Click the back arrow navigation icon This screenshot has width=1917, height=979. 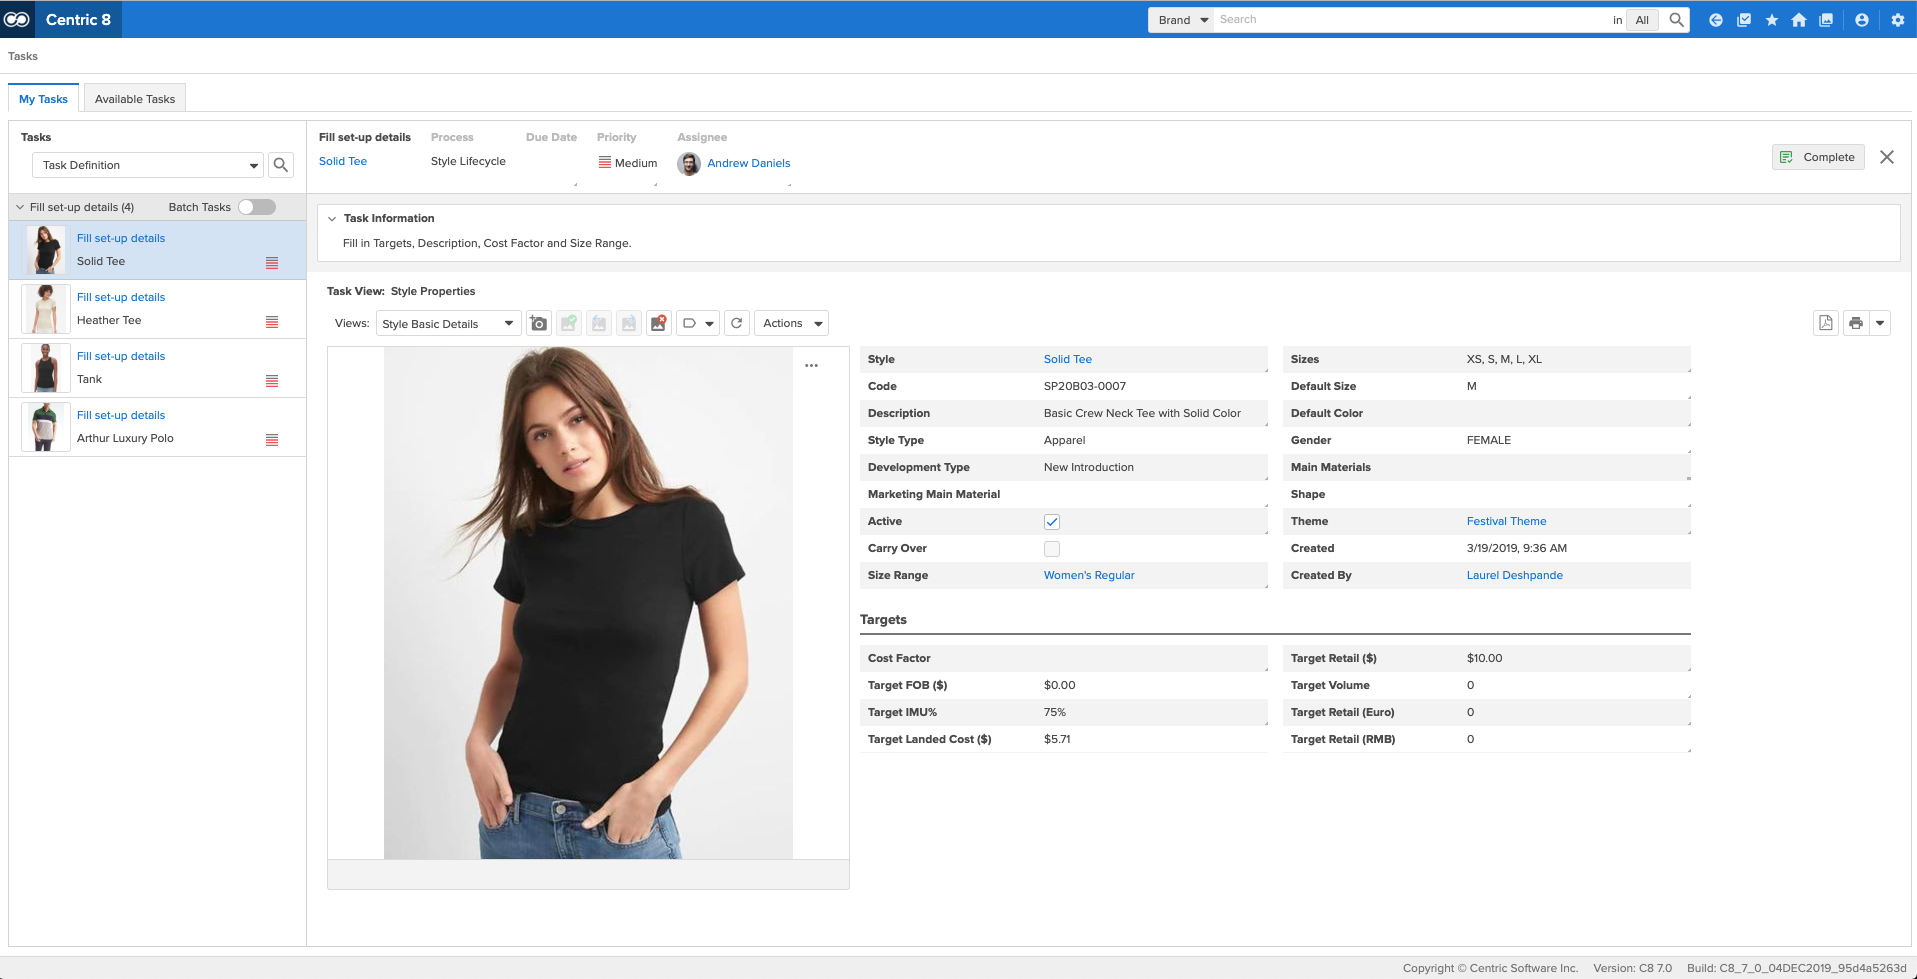(1716, 20)
